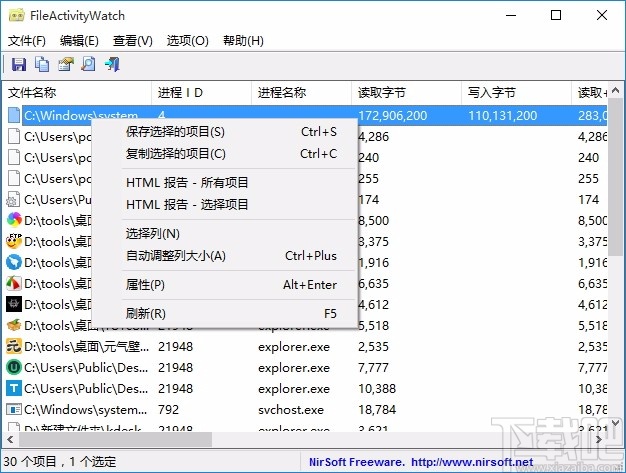626x473 pixels.
Task: Click the vertical scrollbar up arrow
Action: click(x=615, y=90)
